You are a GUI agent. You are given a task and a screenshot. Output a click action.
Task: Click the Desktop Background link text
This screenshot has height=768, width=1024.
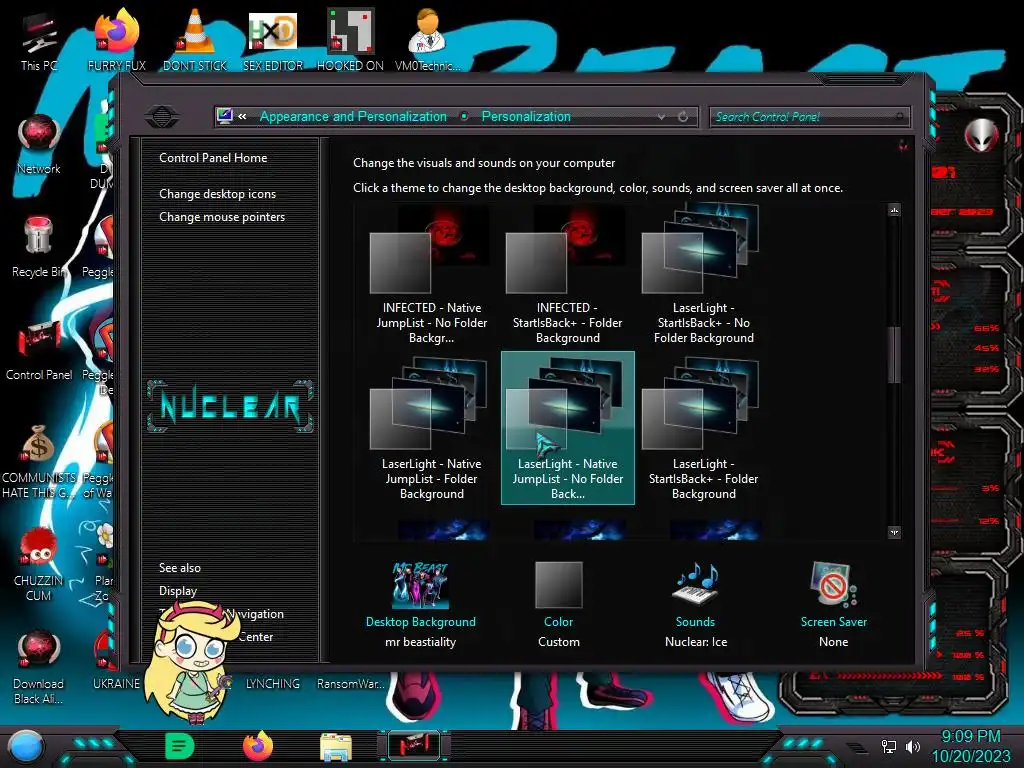point(421,622)
